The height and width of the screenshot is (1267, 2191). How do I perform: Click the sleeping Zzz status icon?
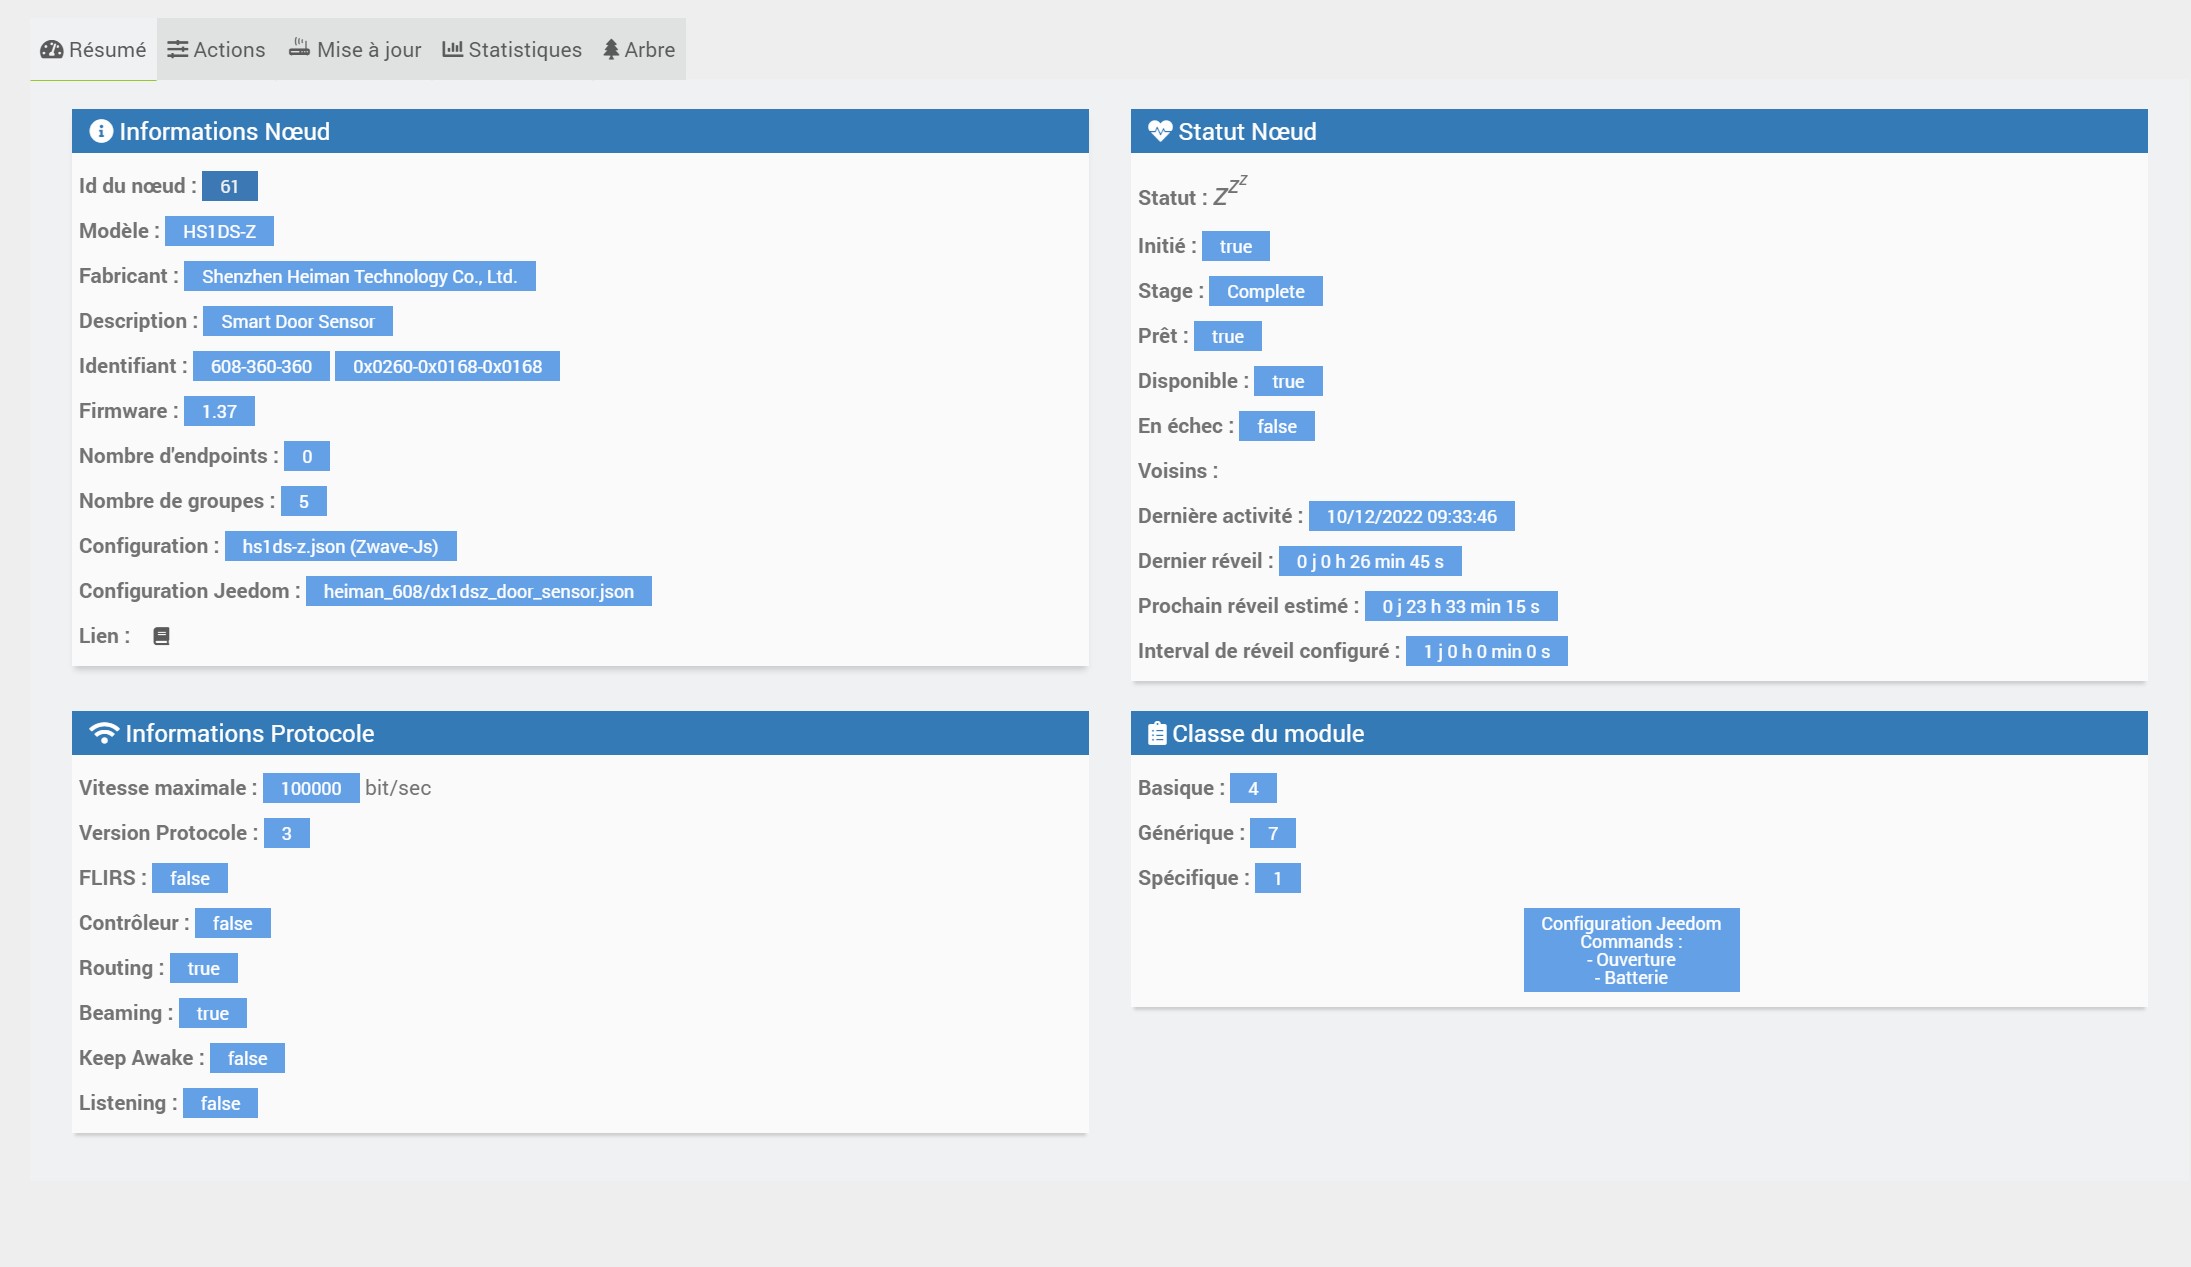pyautogui.click(x=1230, y=191)
